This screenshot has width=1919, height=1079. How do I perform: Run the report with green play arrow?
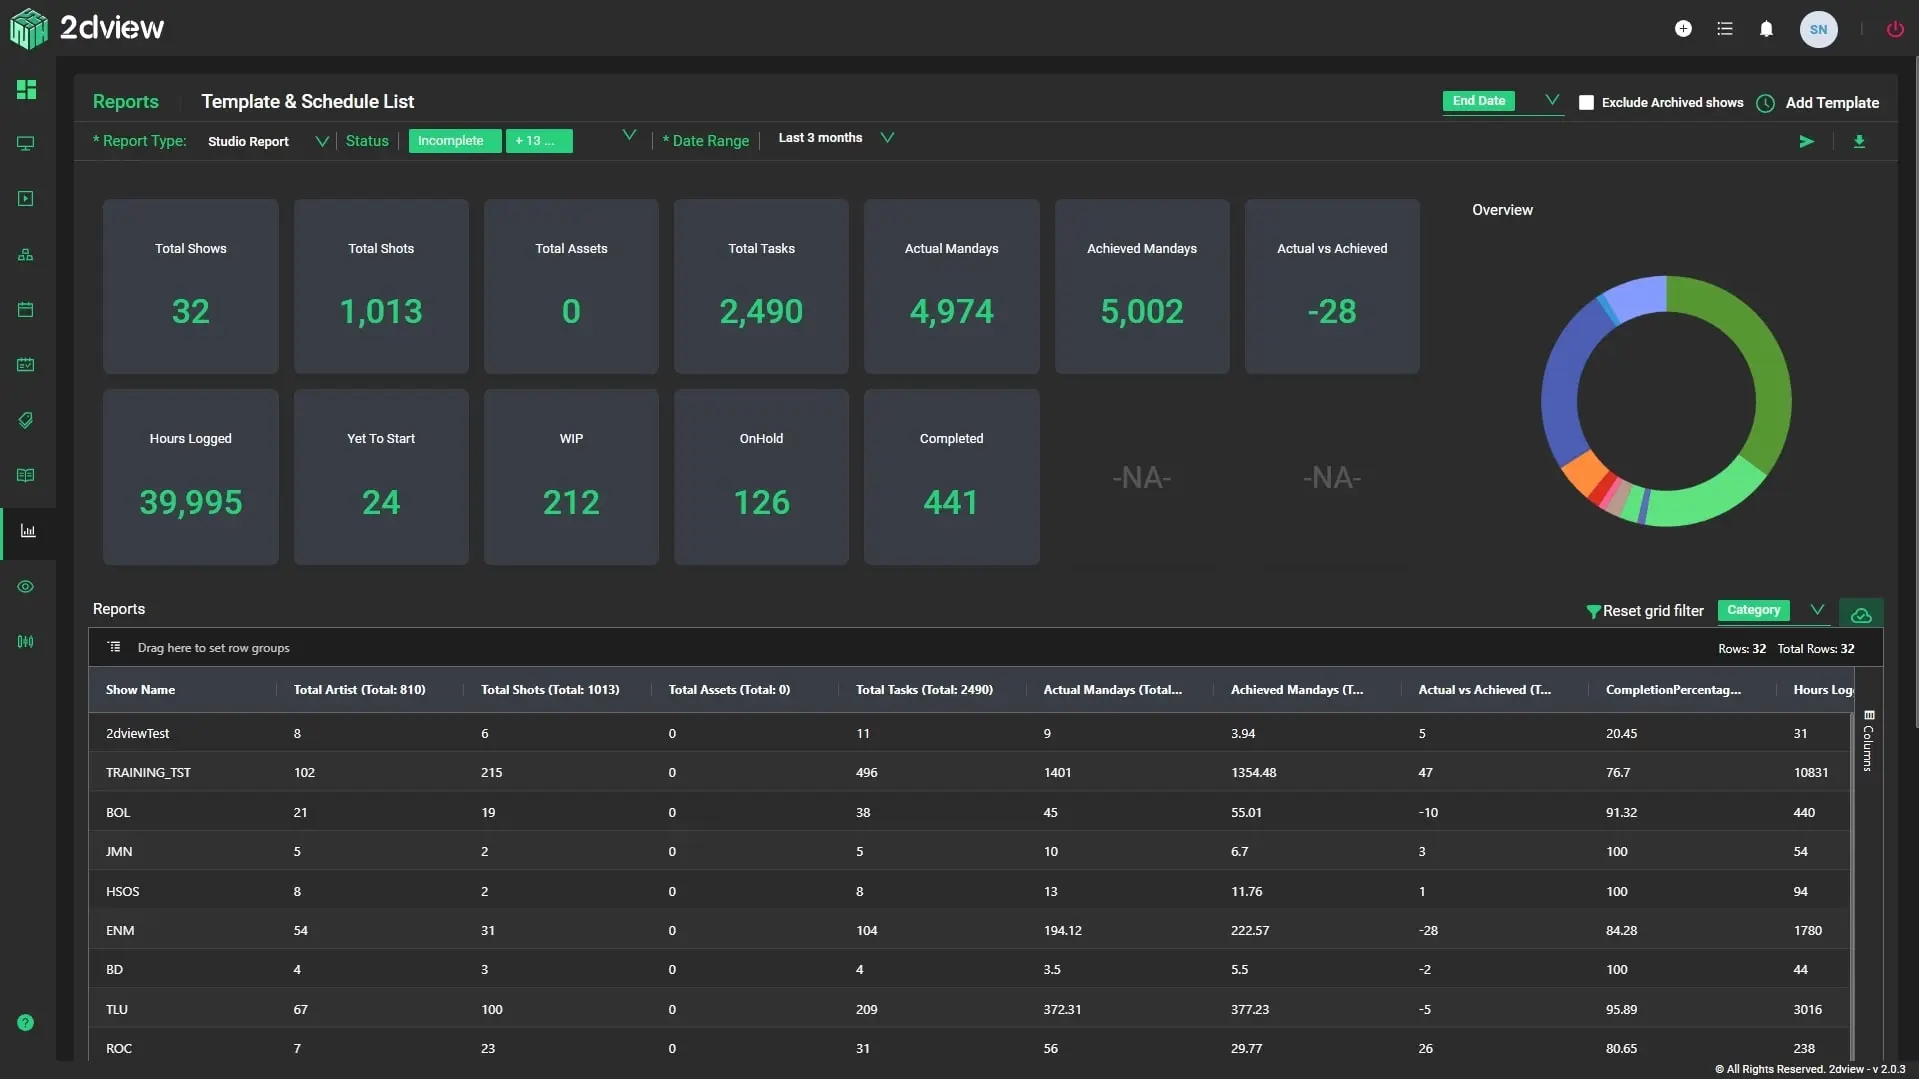coord(1806,142)
